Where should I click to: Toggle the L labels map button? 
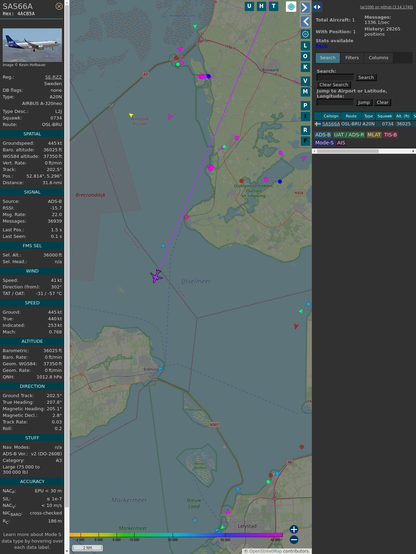coord(305,46)
